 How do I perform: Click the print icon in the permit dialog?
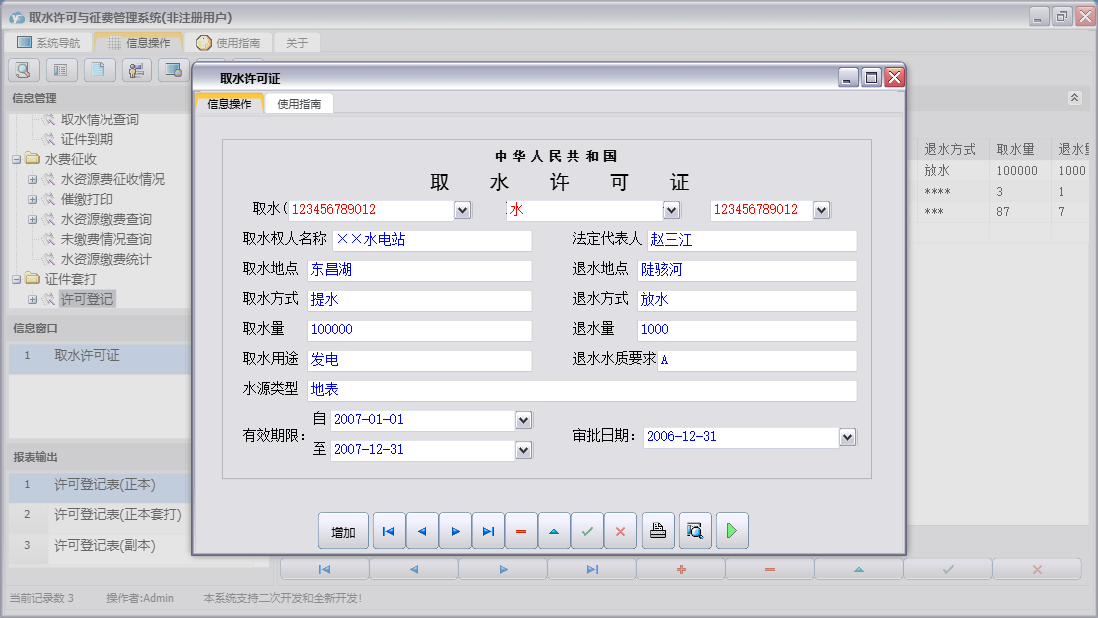point(658,530)
